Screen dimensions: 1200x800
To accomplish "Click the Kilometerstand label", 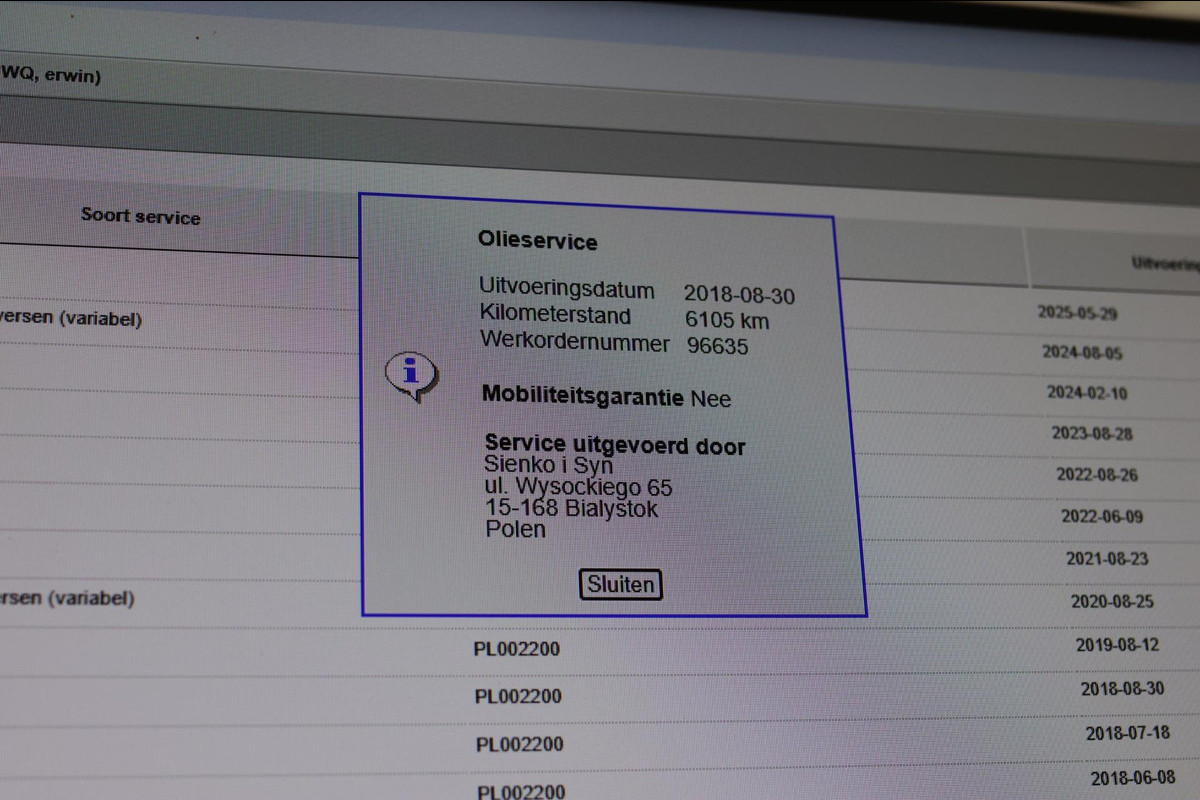I will (555, 315).
